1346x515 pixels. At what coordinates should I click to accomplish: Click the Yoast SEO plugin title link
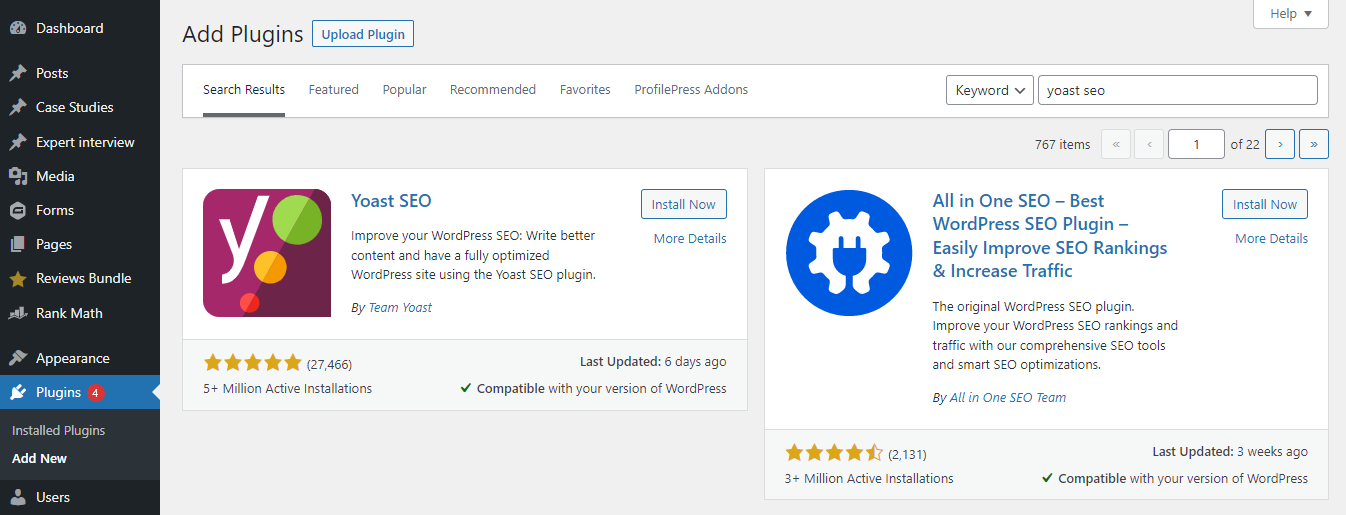391,200
